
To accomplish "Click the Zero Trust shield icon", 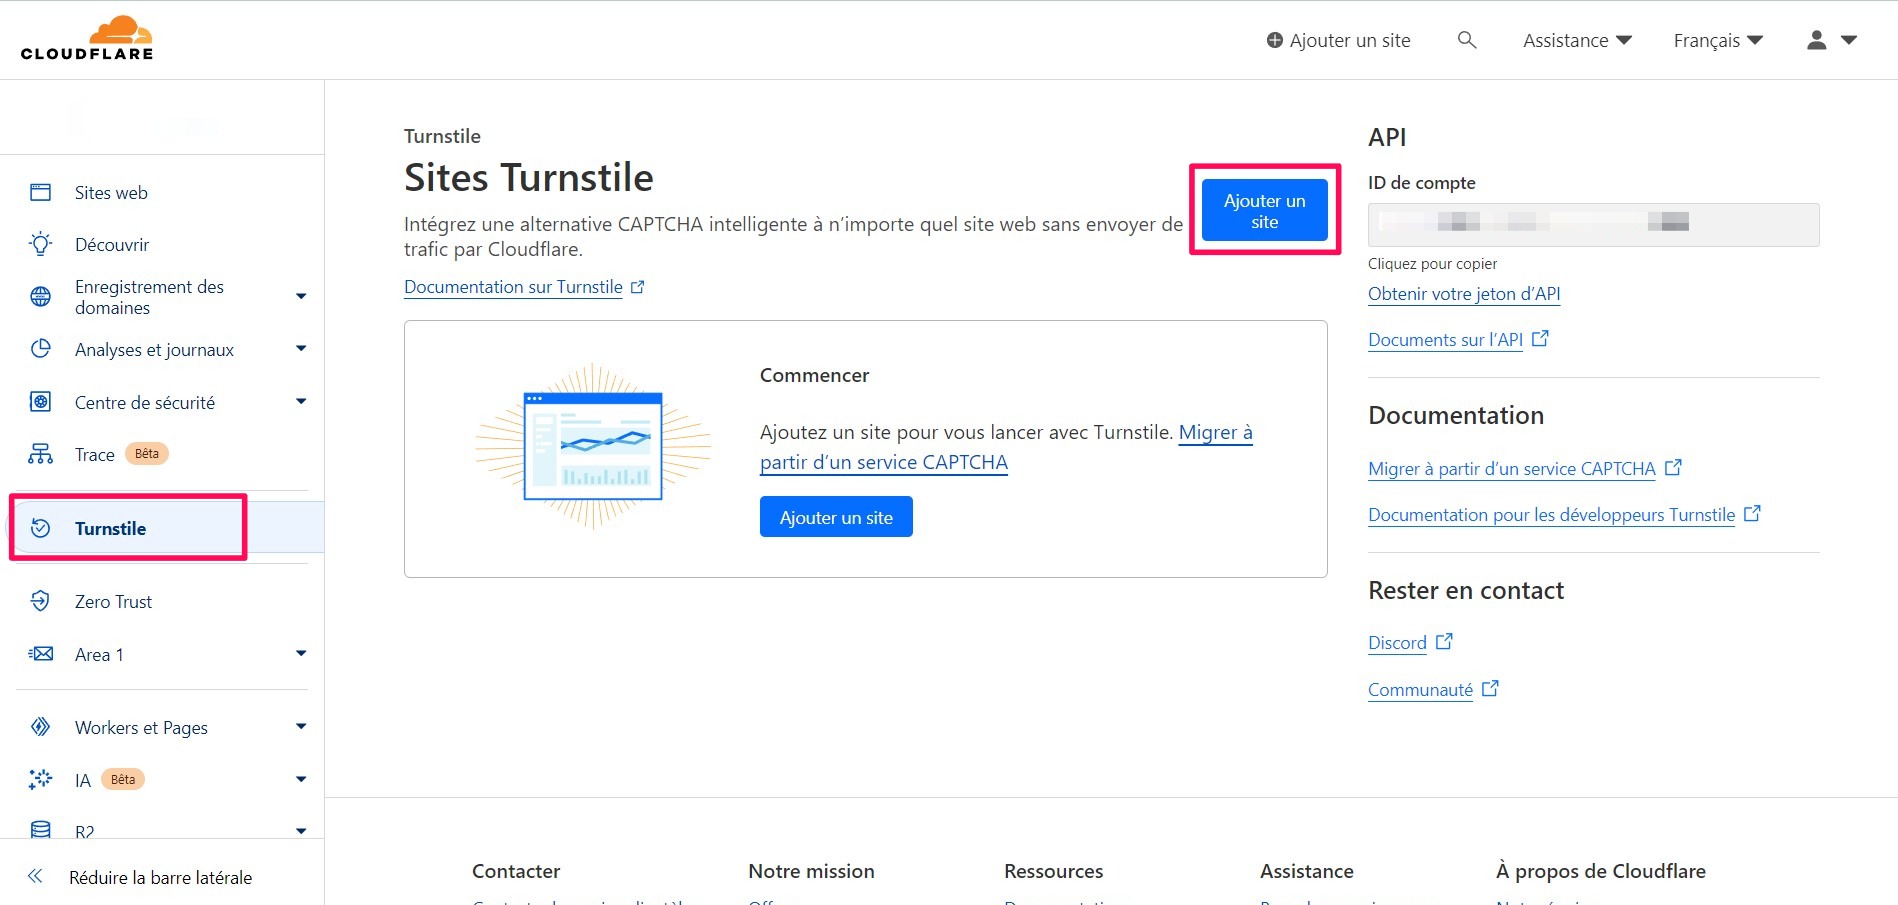I will pos(40,601).
